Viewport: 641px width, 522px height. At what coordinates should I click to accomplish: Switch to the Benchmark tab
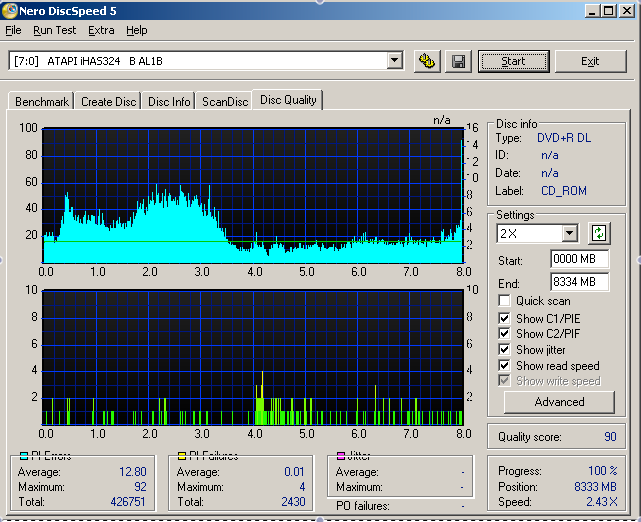(x=42, y=101)
